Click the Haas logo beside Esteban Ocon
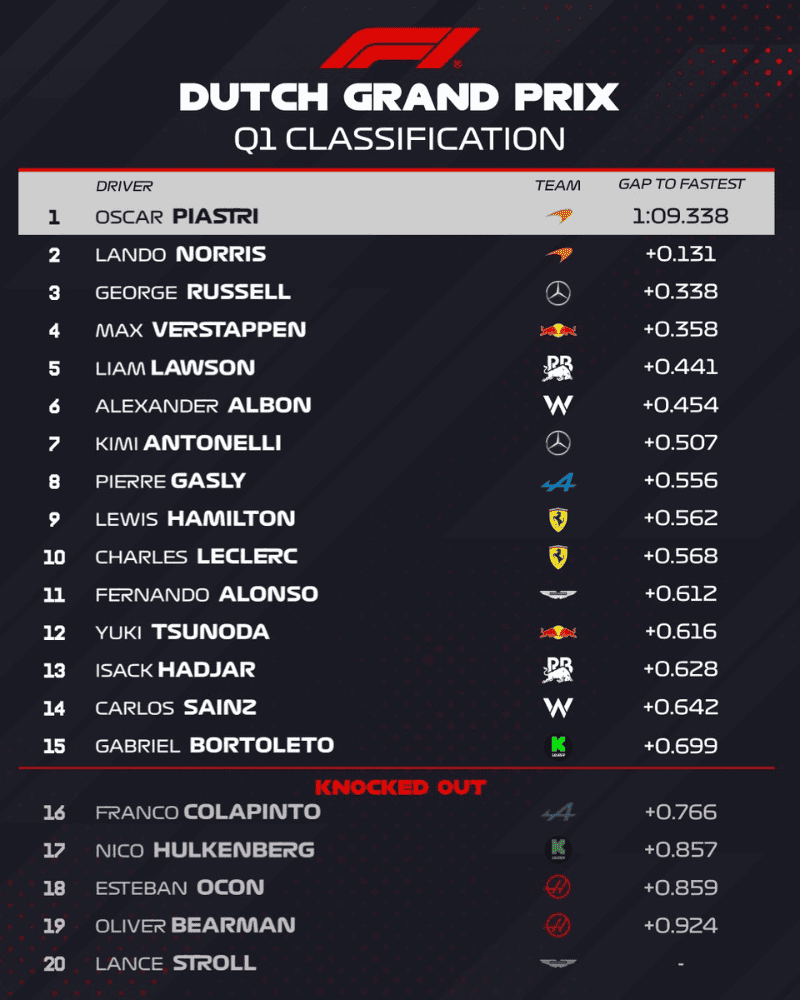This screenshot has height=1000, width=800. click(558, 888)
